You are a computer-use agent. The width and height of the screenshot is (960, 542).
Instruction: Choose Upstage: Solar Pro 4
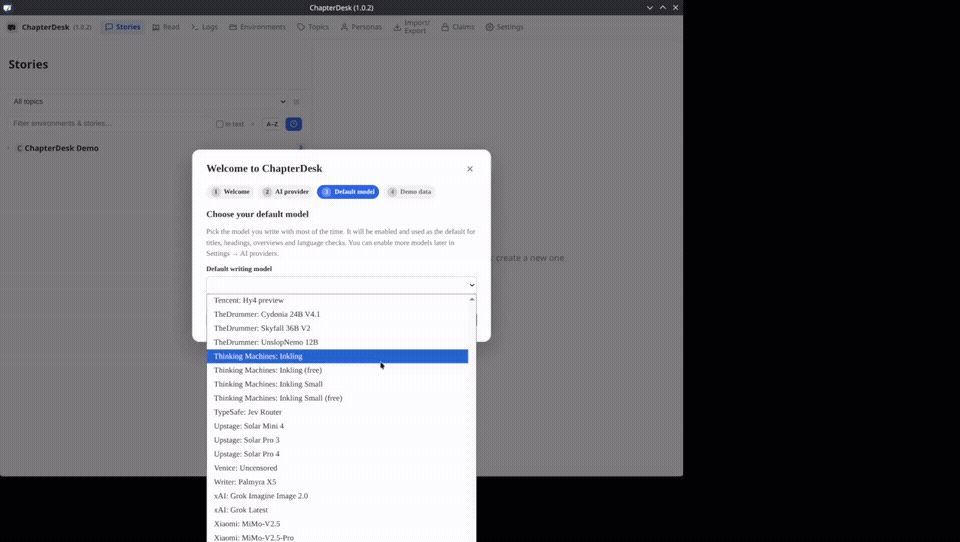click(337, 454)
